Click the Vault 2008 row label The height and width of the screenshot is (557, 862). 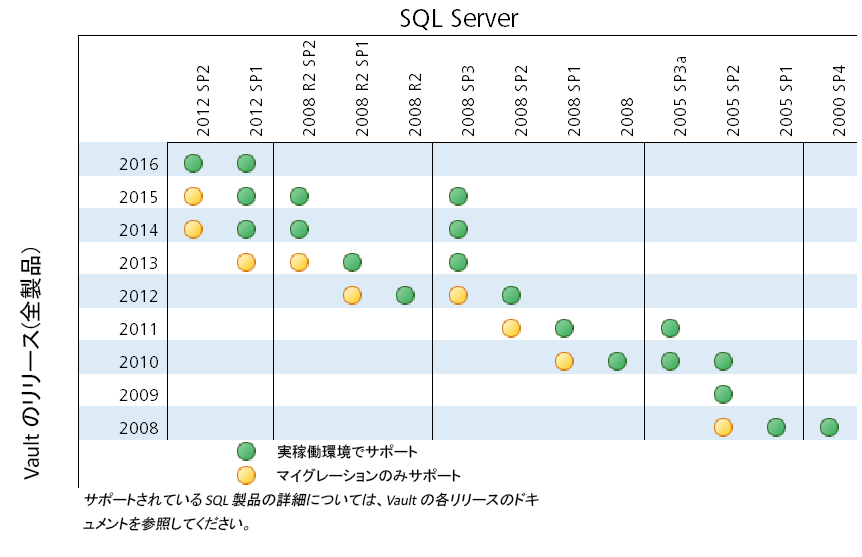[x=139, y=428]
